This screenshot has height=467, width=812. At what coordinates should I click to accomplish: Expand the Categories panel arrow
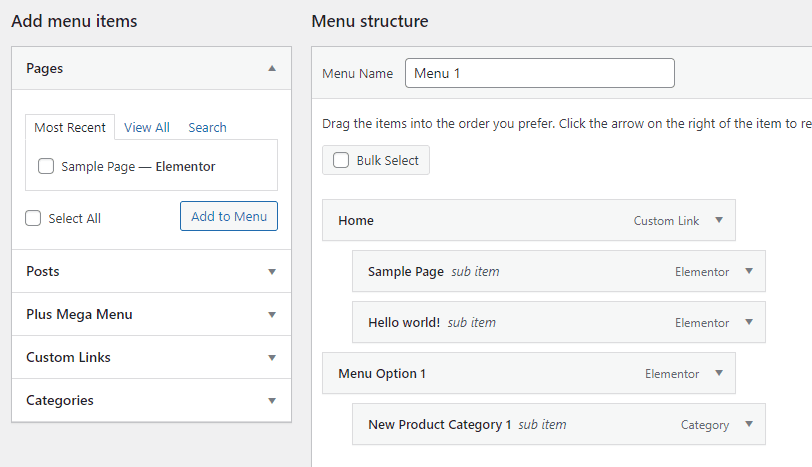(x=272, y=401)
